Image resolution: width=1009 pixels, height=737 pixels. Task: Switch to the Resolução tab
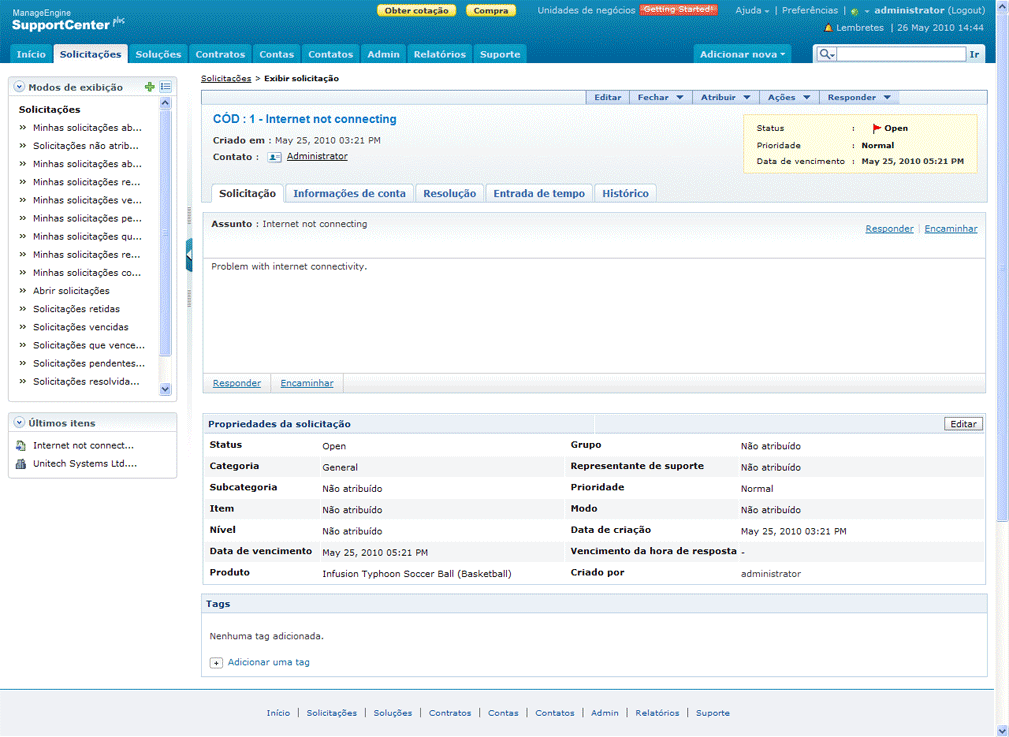pos(449,194)
